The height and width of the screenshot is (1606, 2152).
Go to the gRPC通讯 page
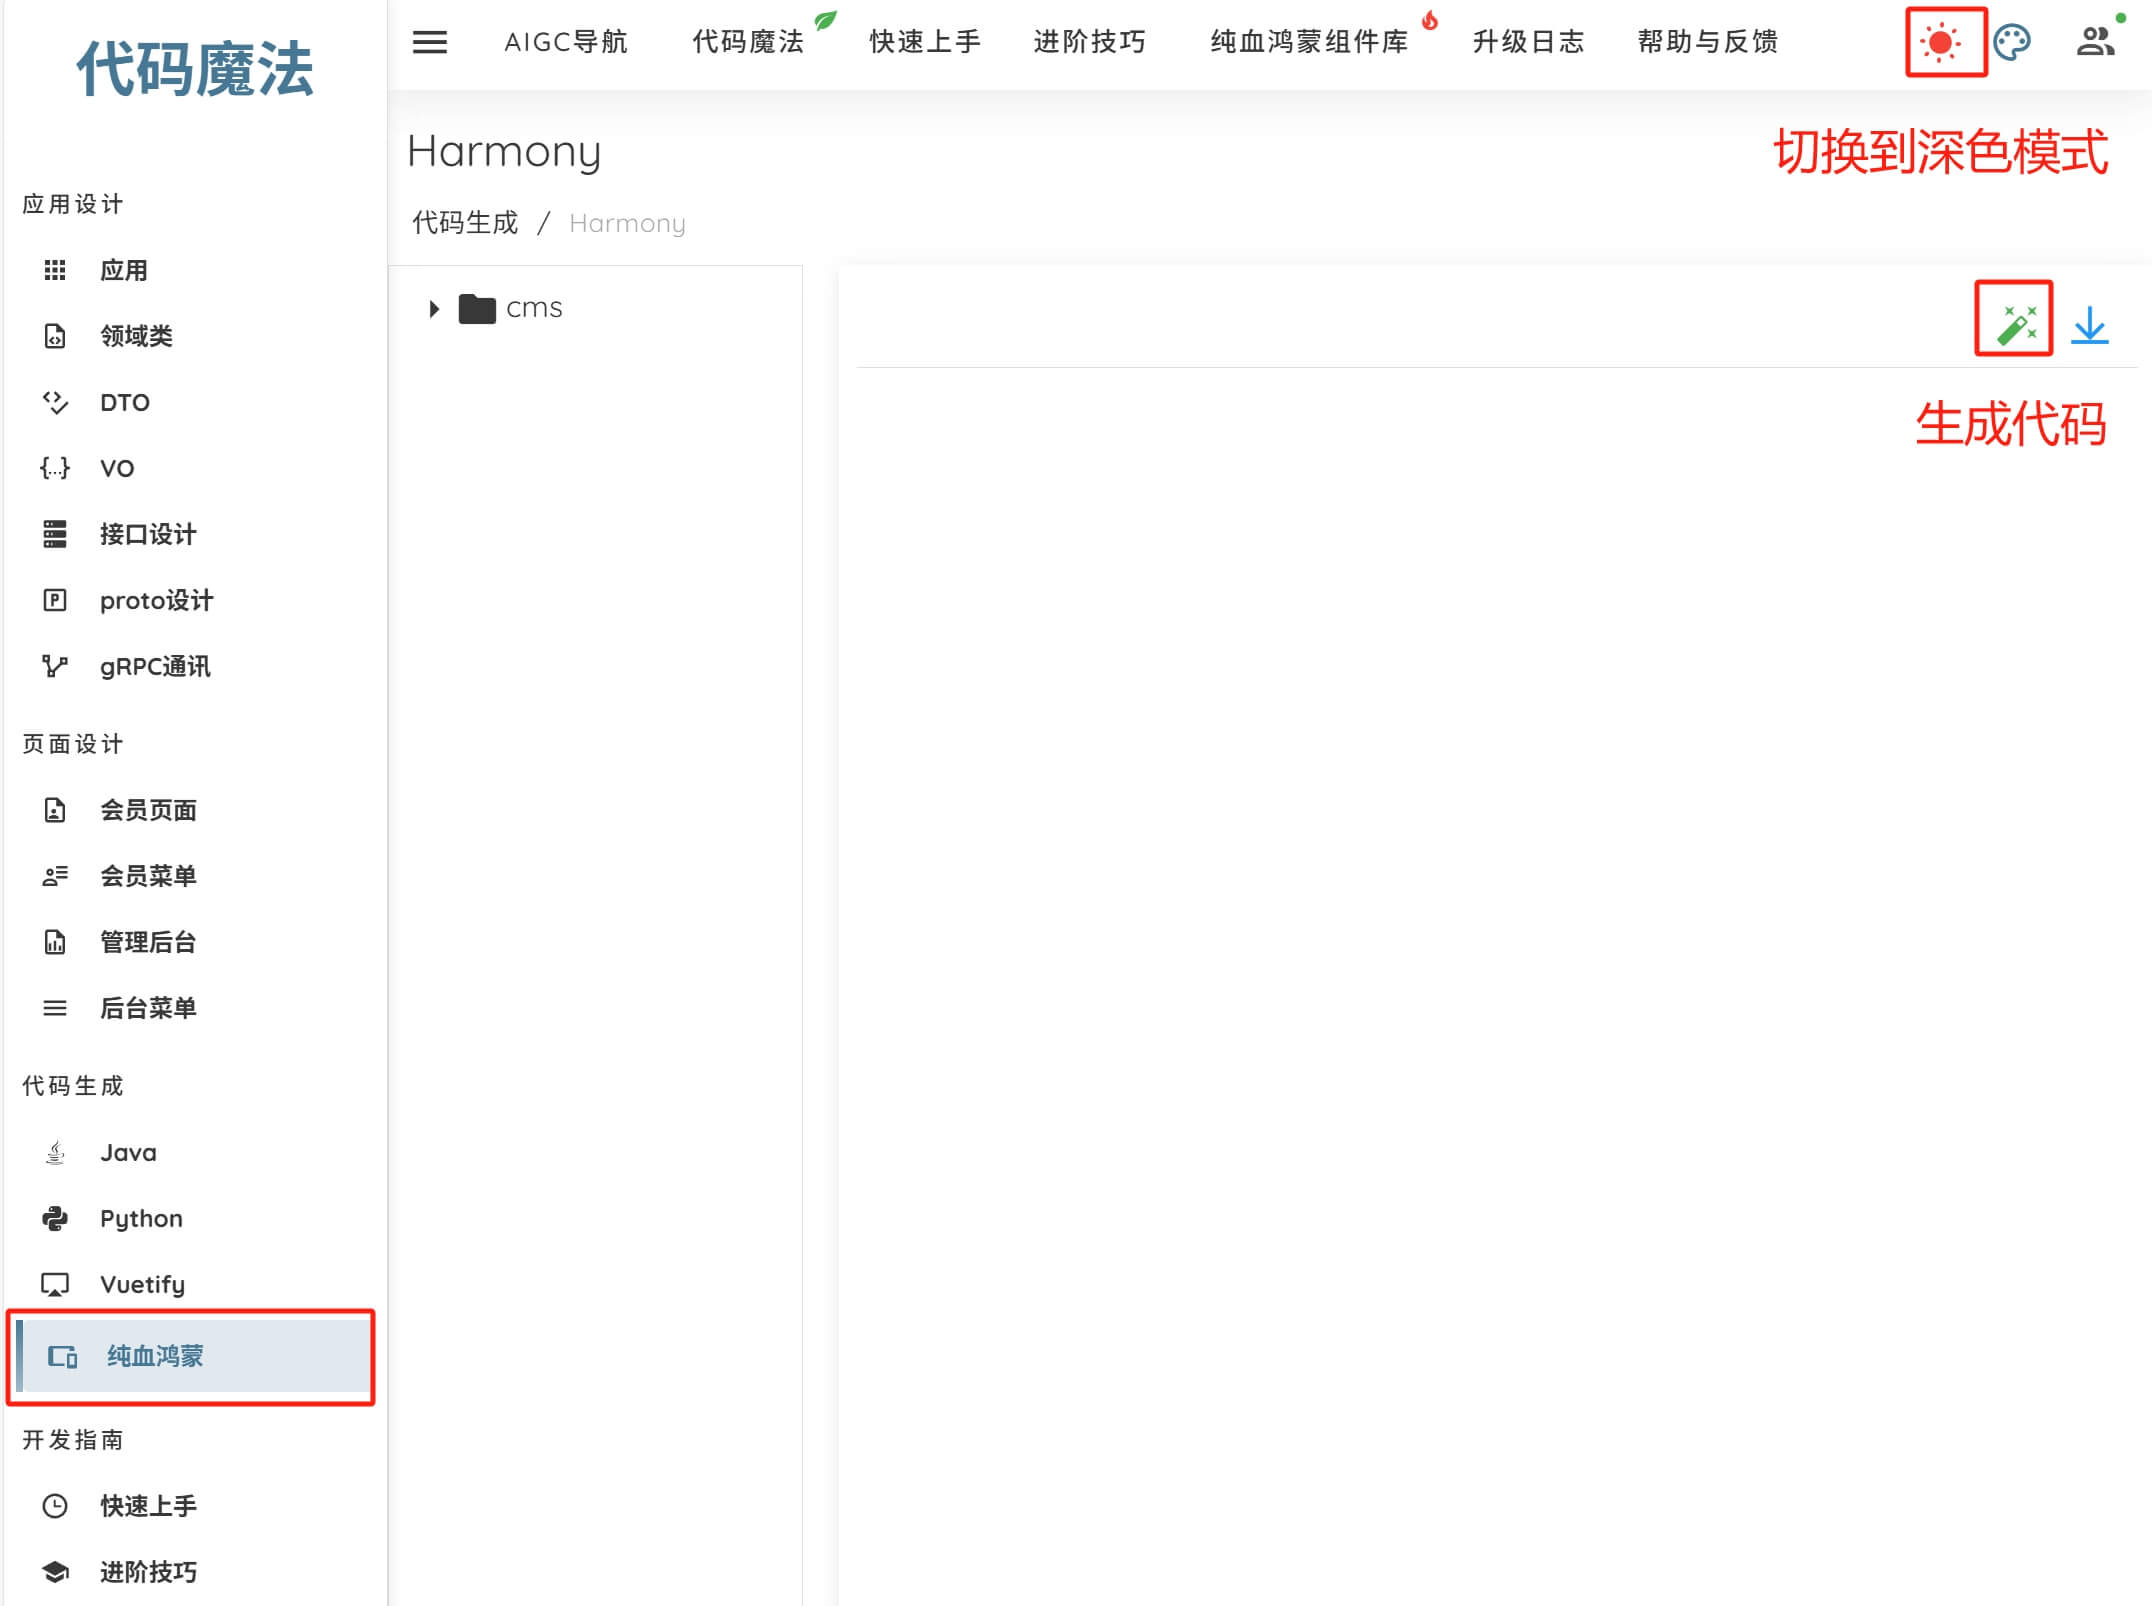pyautogui.click(x=155, y=666)
